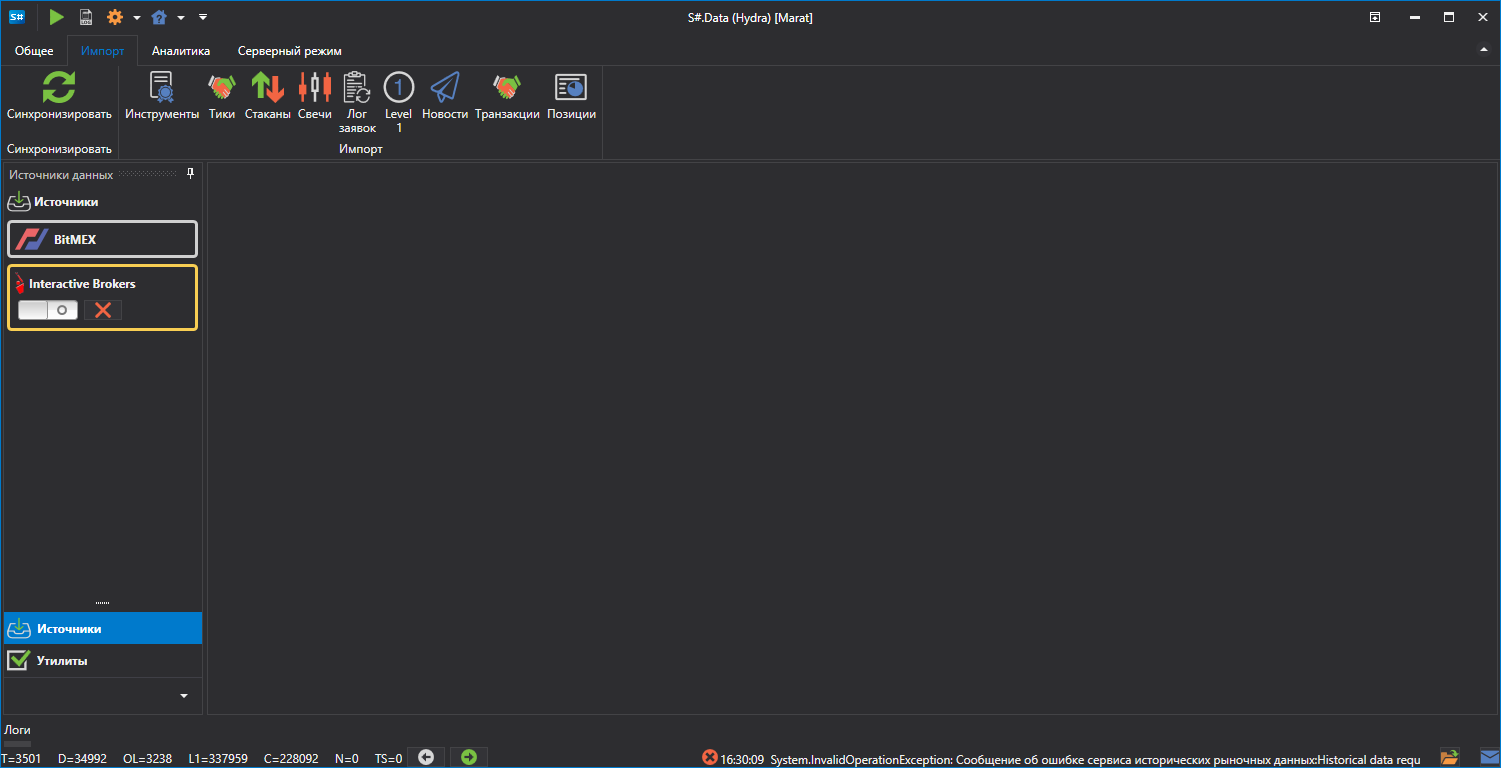Open quick access toolbar customize arrow
Image resolution: width=1501 pixels, height=768 pixels.
[203, 17]
